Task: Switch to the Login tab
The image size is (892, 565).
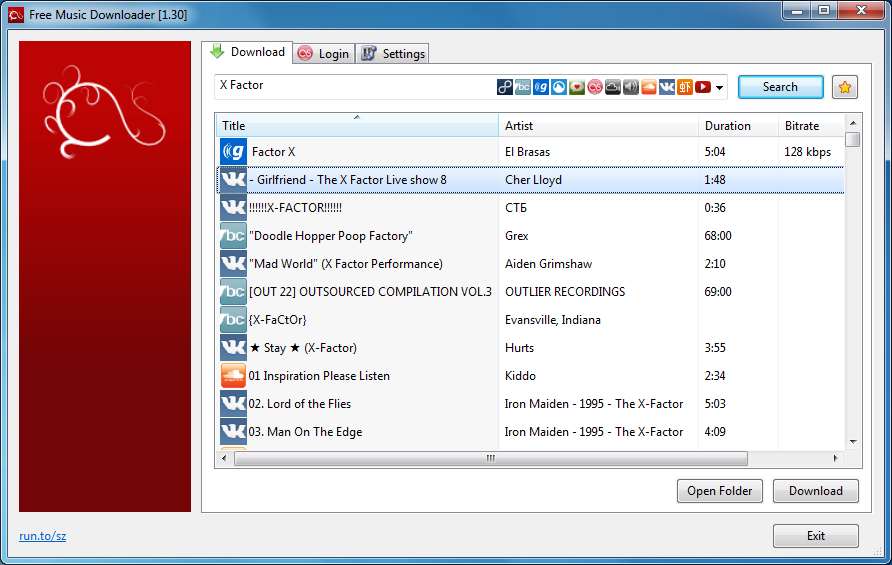Action: tap(324, 53)
